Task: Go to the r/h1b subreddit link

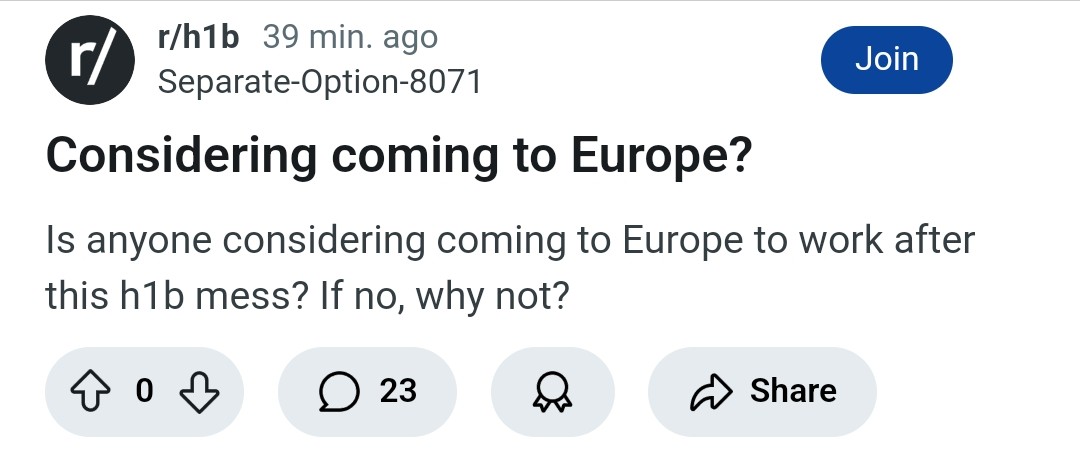Action: (x=198, y=37)
